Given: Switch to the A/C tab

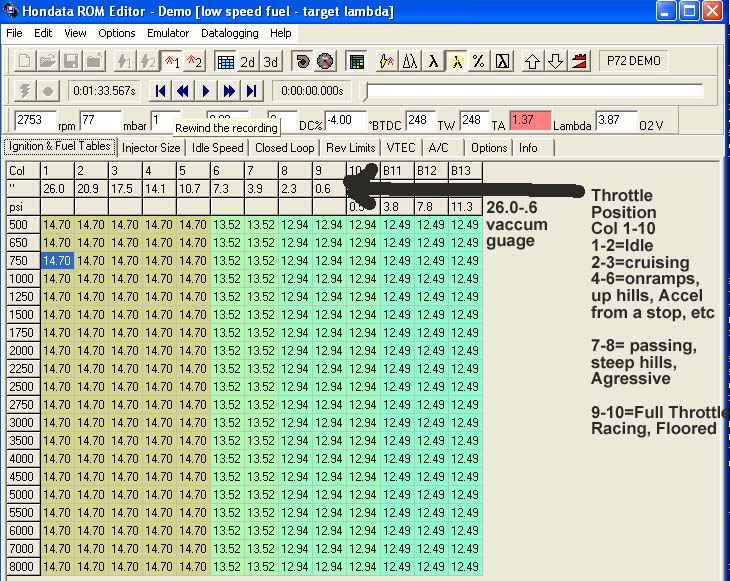Looking at the screenshot, I should point(439,148).
